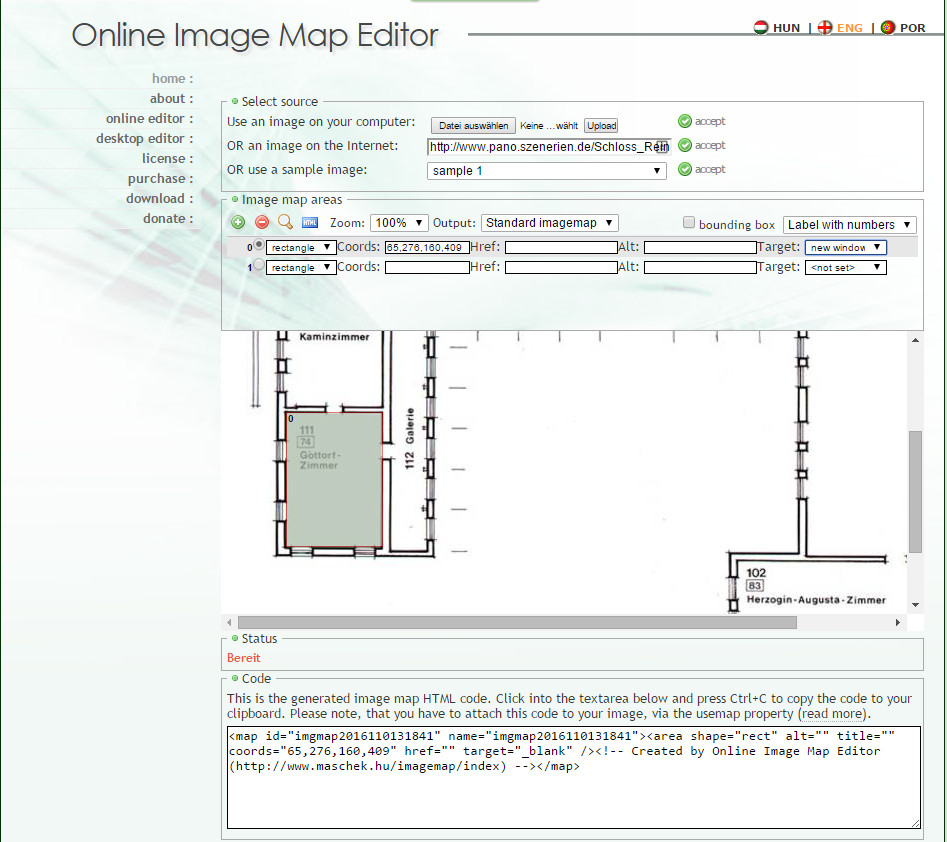Open the online editor menu item

coord(149,118)
